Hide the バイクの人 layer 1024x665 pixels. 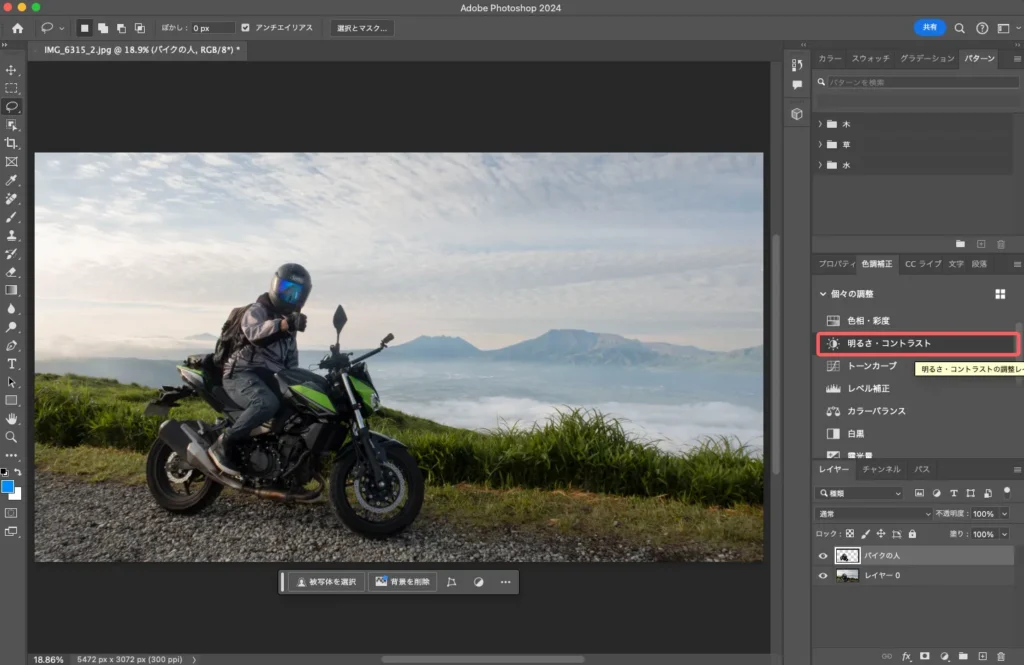823,556
